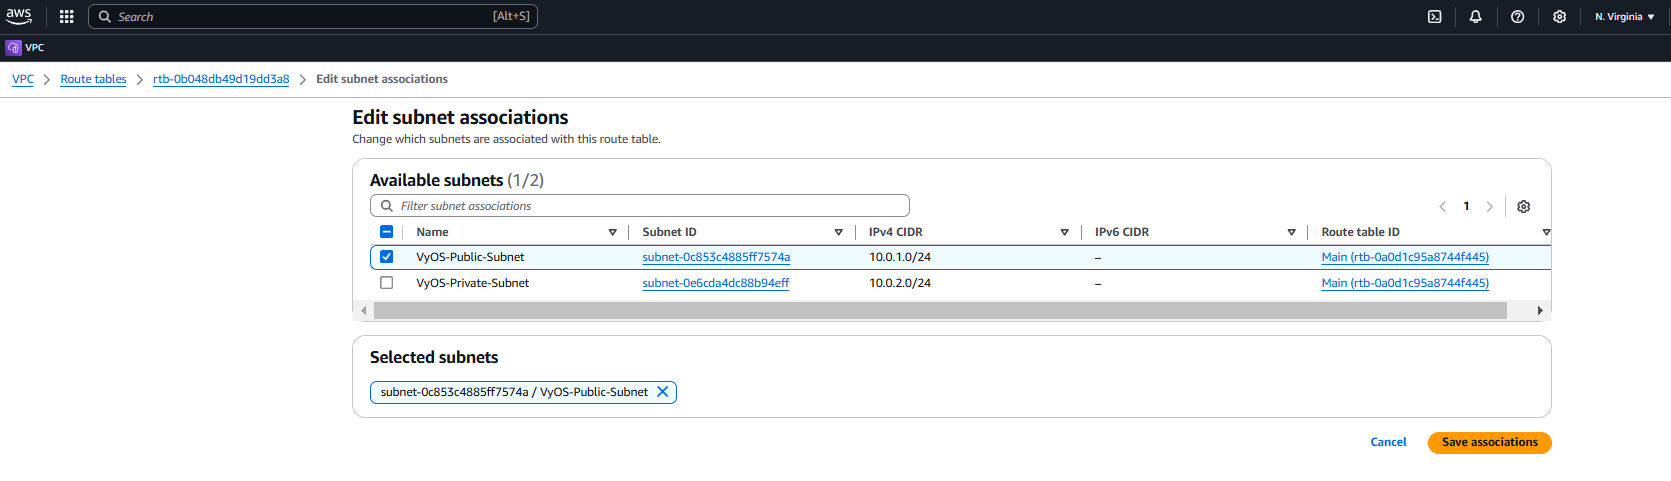
Task: Open subnet-0e6cda4dc88b94eff link
Action: tap(715, 283)
